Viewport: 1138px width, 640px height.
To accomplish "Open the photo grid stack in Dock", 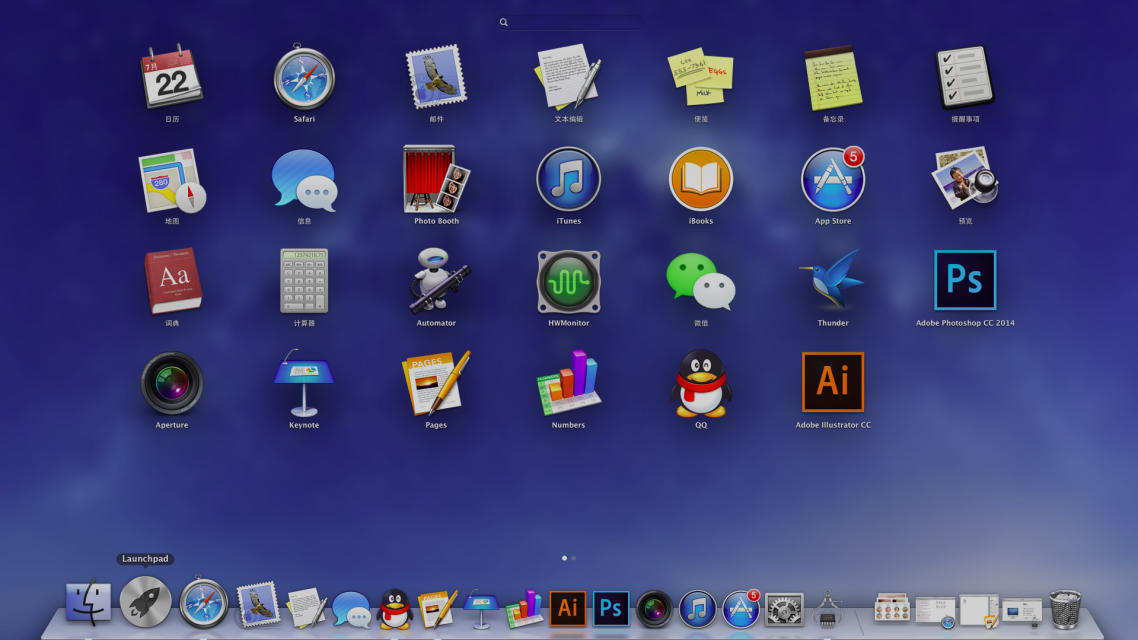I will [892, 607].
